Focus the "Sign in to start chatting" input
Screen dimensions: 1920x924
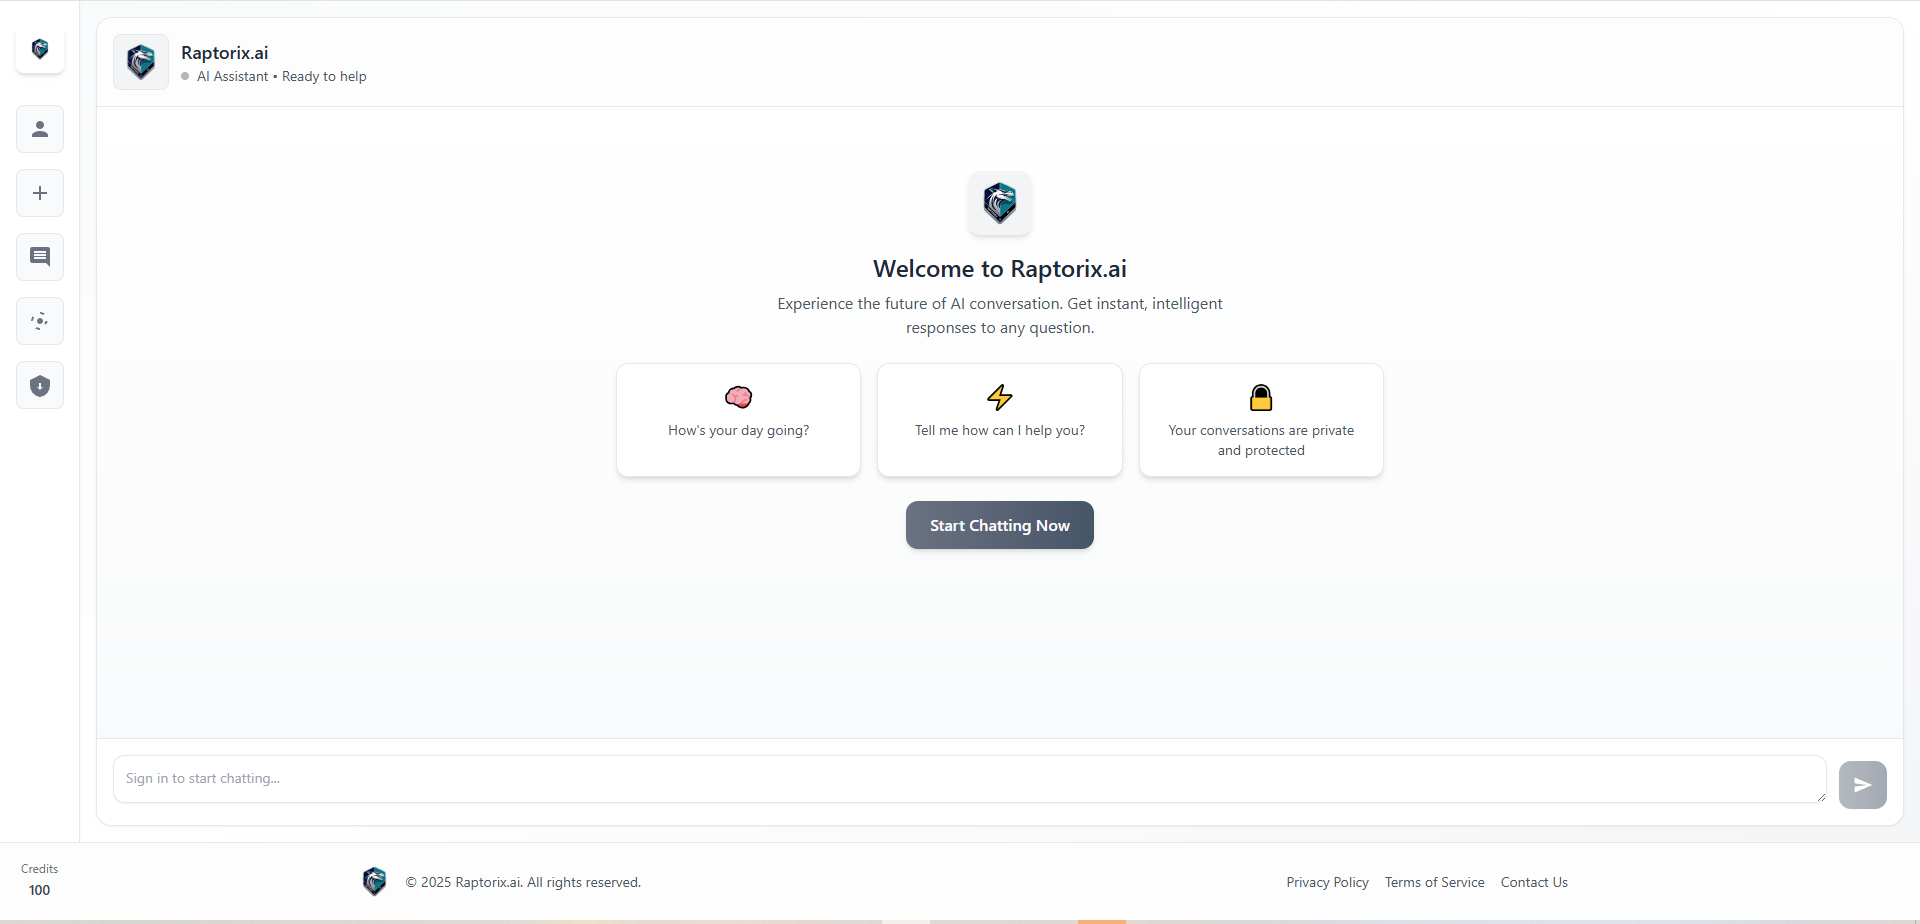click(970, 779)
